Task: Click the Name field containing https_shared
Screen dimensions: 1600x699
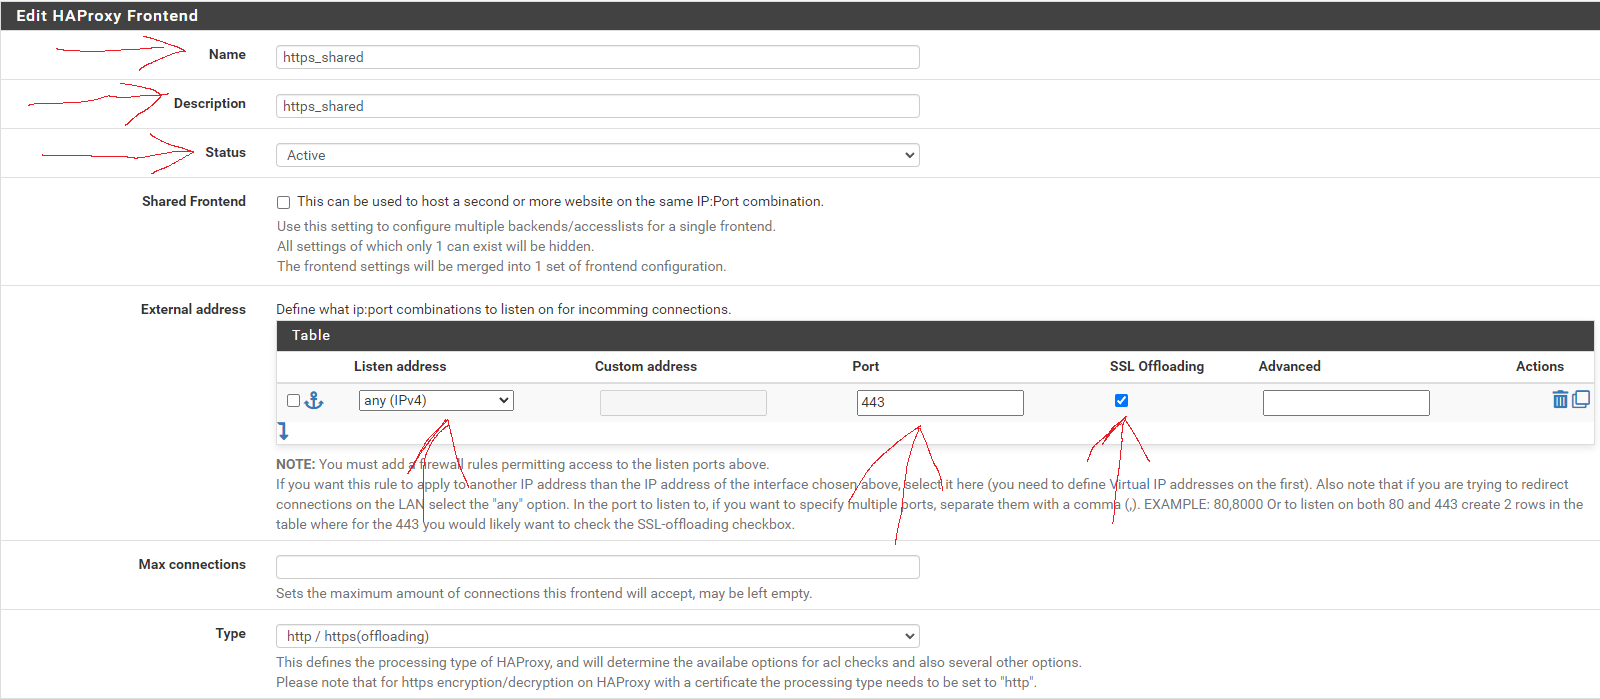Action: pyautogui.click(x=598, y=57)
